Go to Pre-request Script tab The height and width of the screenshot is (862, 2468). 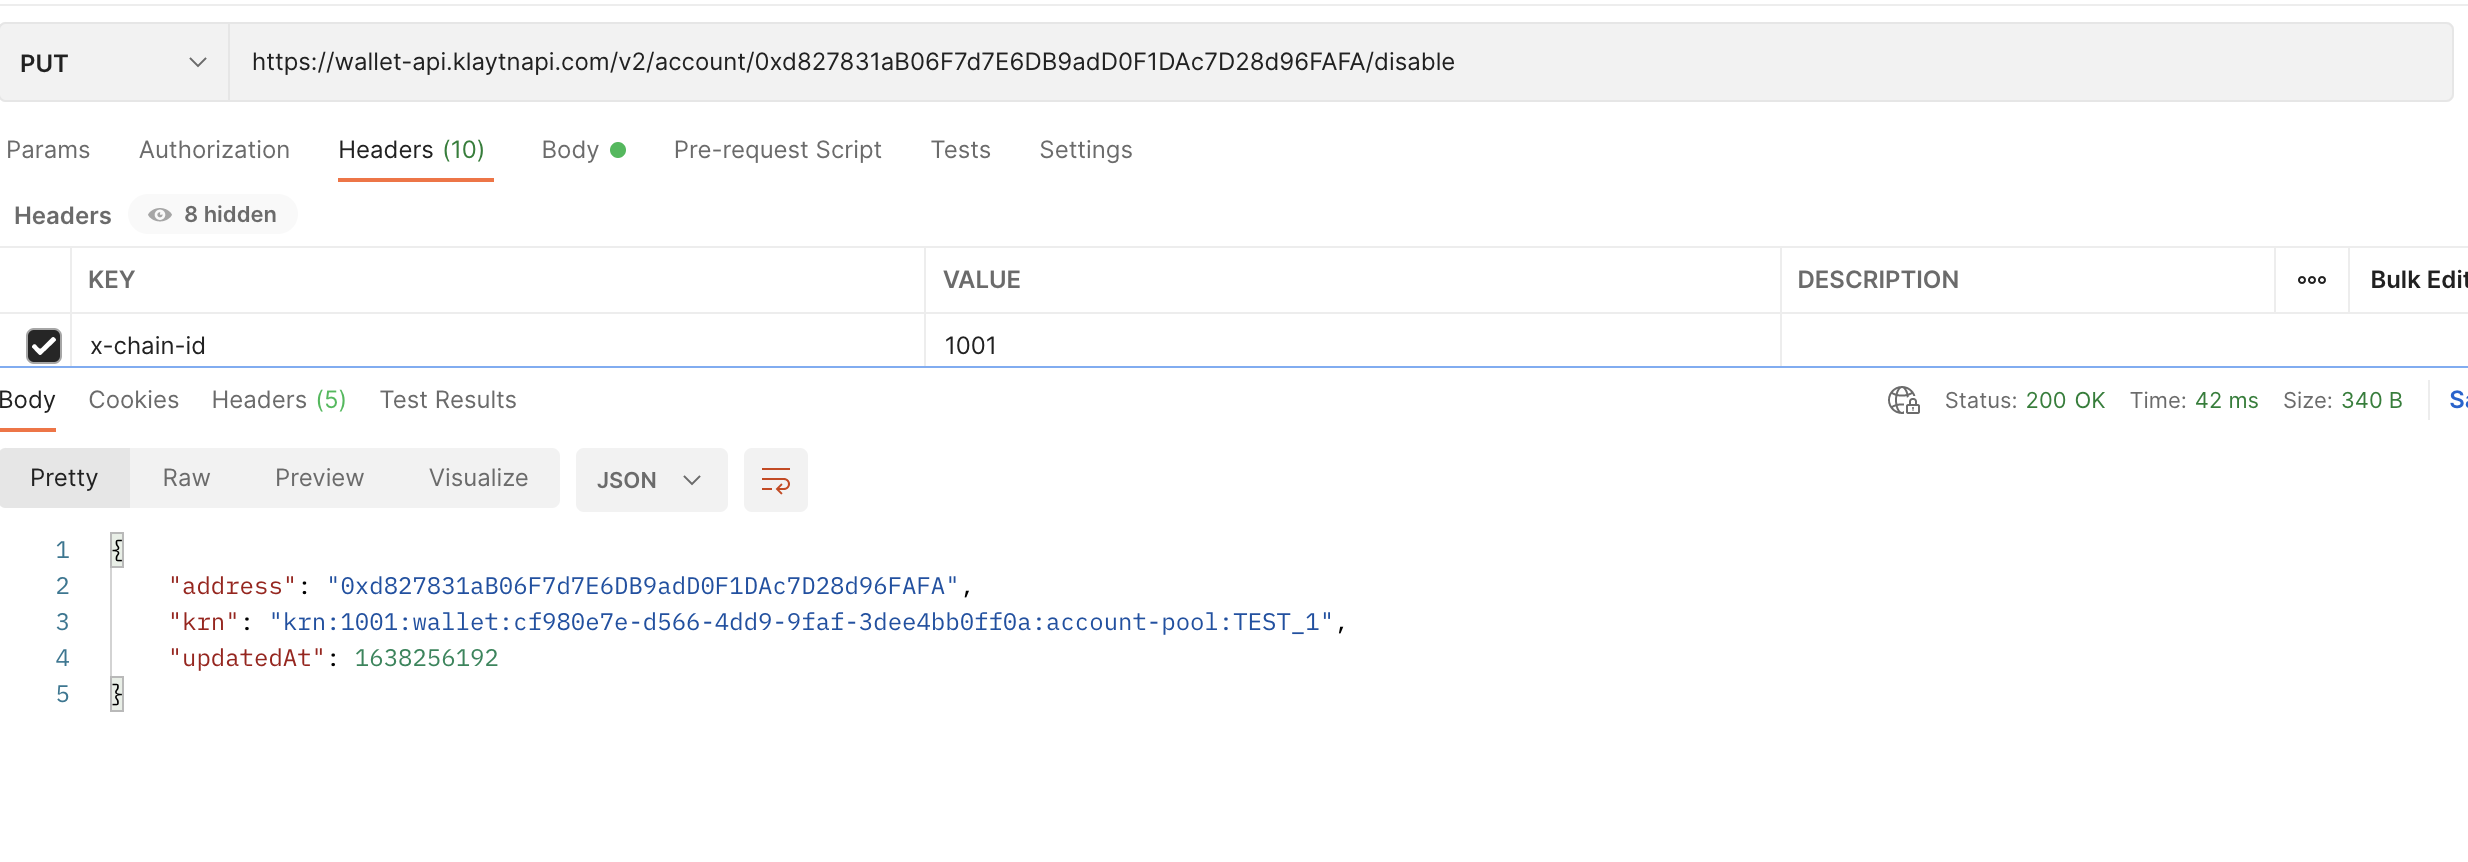pos(777,150)
